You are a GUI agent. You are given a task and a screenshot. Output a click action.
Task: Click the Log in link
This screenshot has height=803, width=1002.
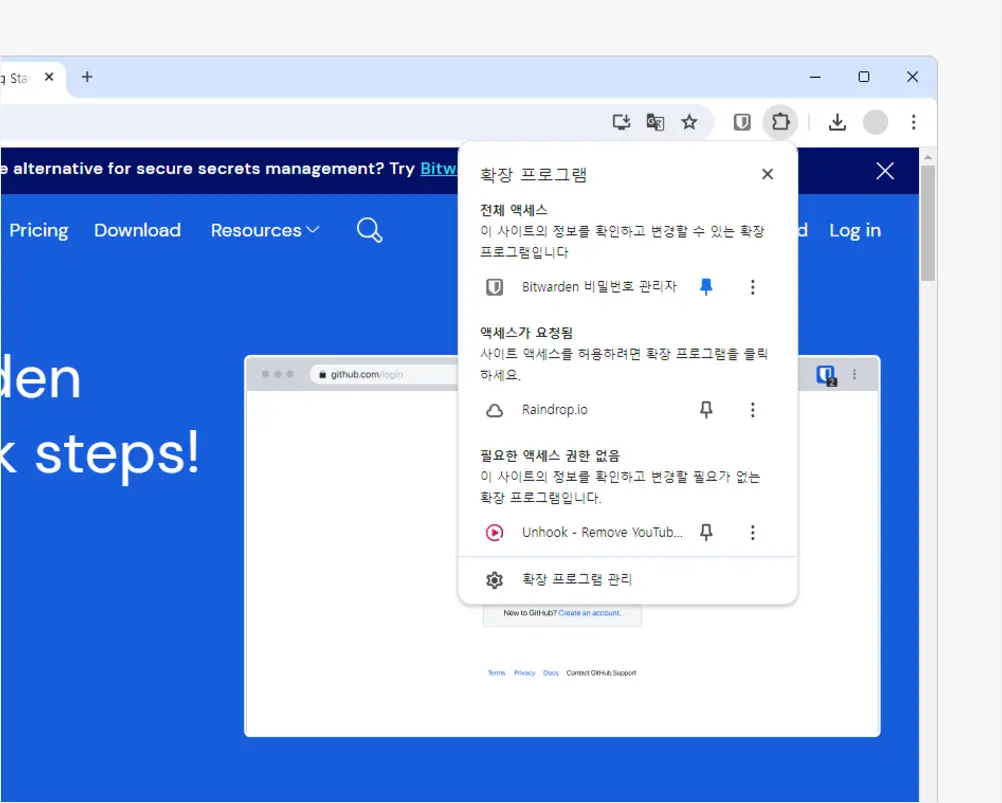[855, 231]
